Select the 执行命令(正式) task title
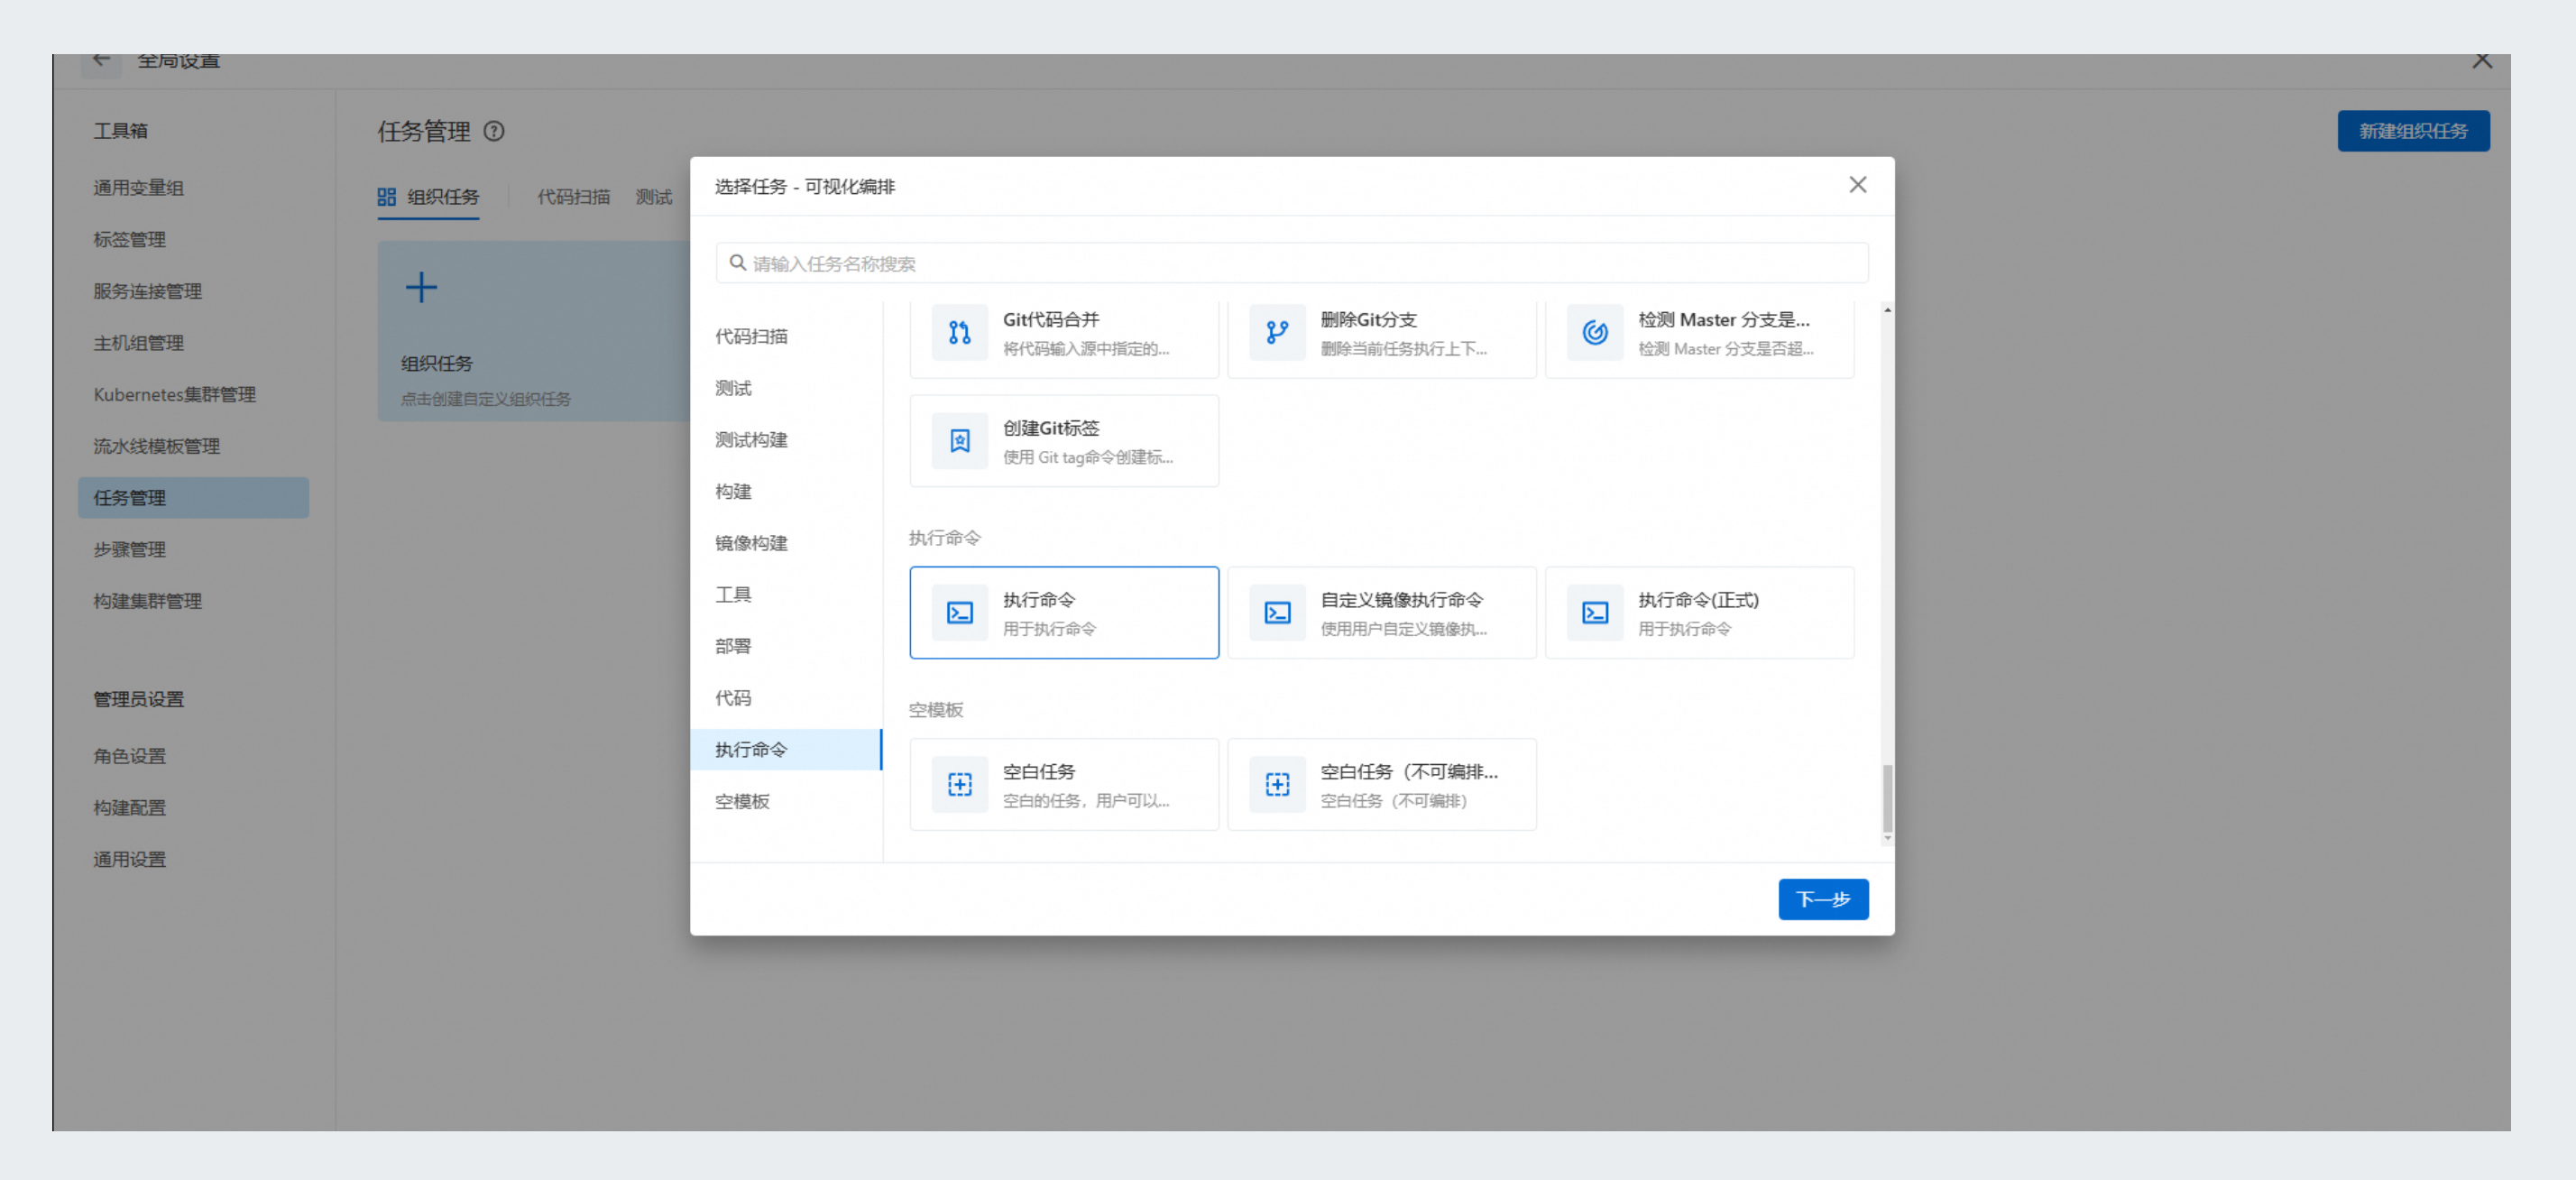 click(x=1698, y=600)
